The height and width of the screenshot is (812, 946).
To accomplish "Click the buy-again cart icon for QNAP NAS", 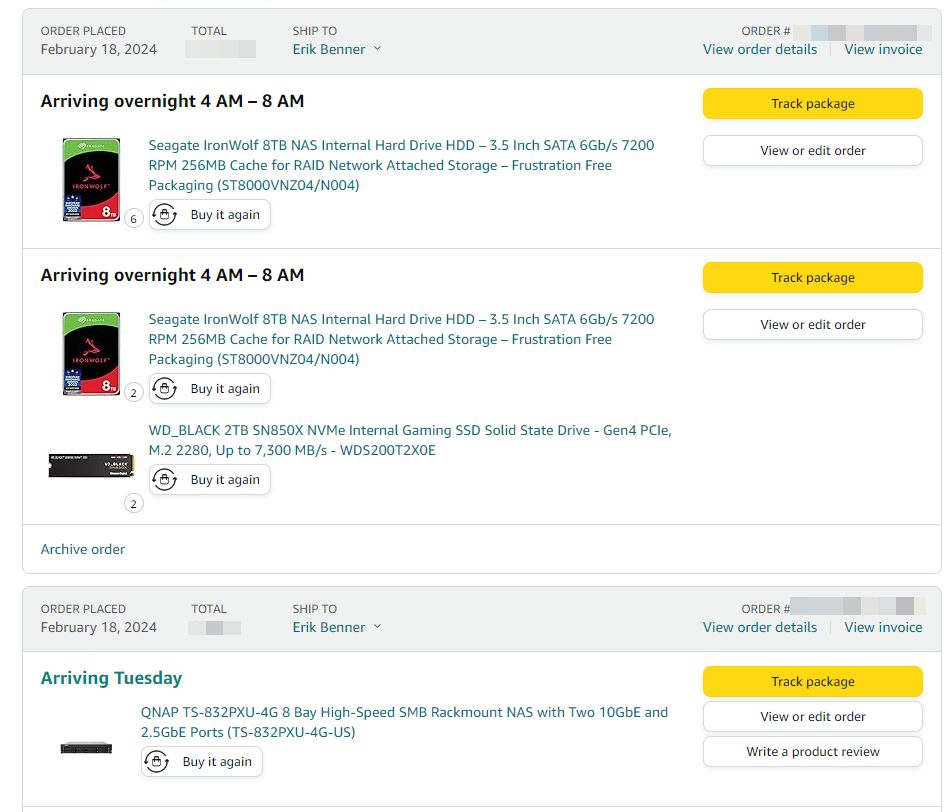I will pyautogui.click(x=156, y=761).
